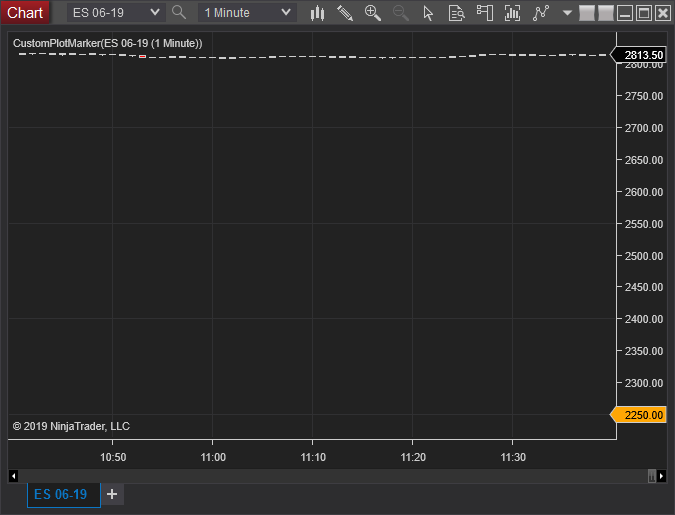Toggle the Chart Trader icon
Screen dimensions: 675x515
(485, 13)
